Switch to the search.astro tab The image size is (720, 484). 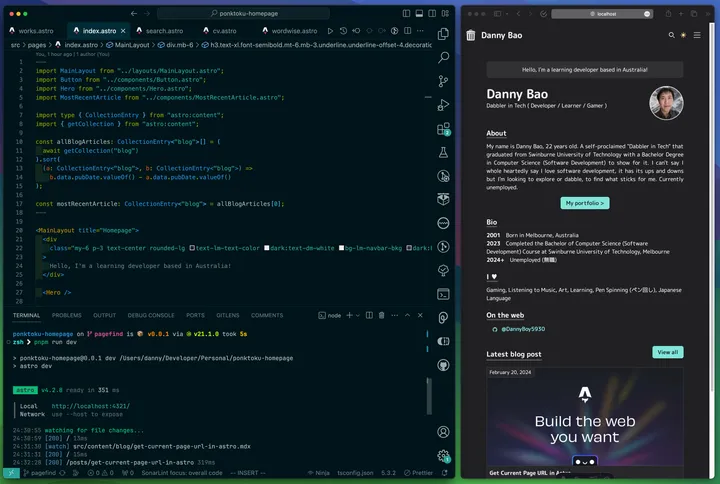point(160,31)
